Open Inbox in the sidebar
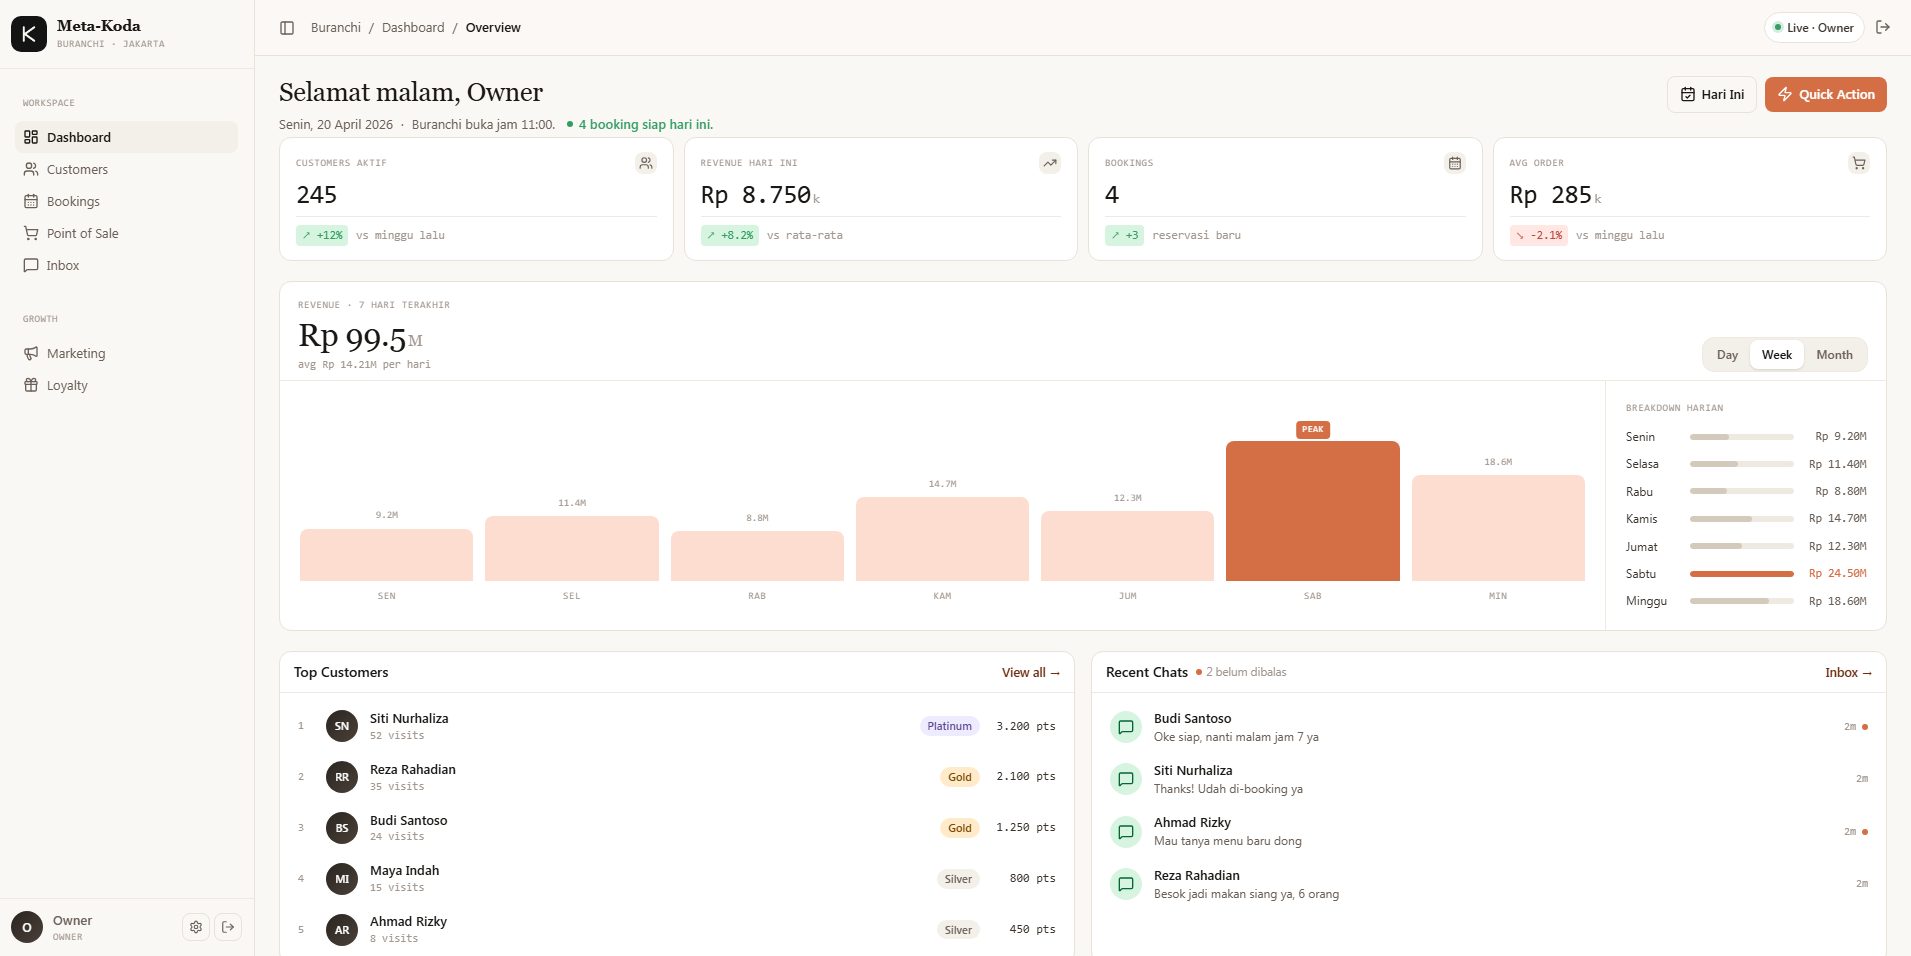1911x956 pixels. point(127,265)
